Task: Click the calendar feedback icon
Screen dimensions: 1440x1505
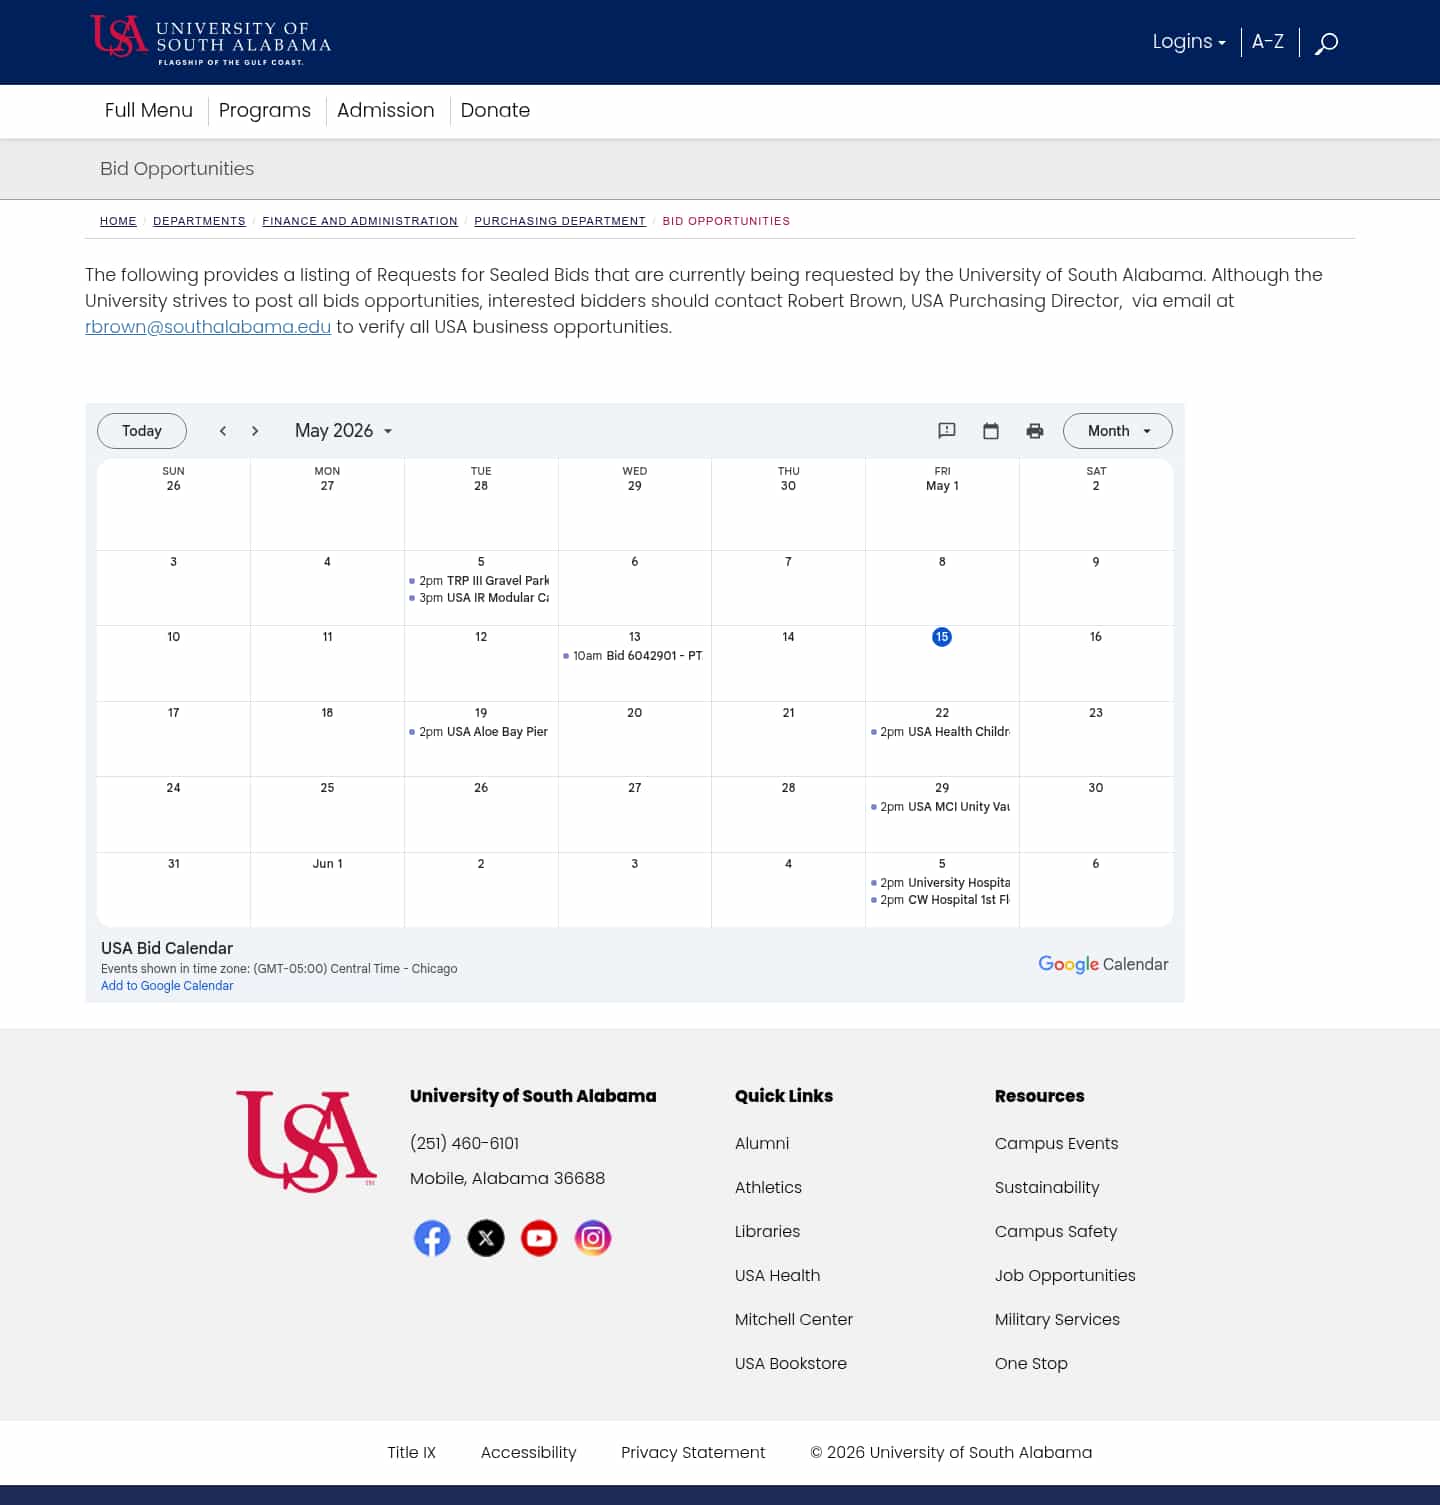Action: [x=947, y=431]
